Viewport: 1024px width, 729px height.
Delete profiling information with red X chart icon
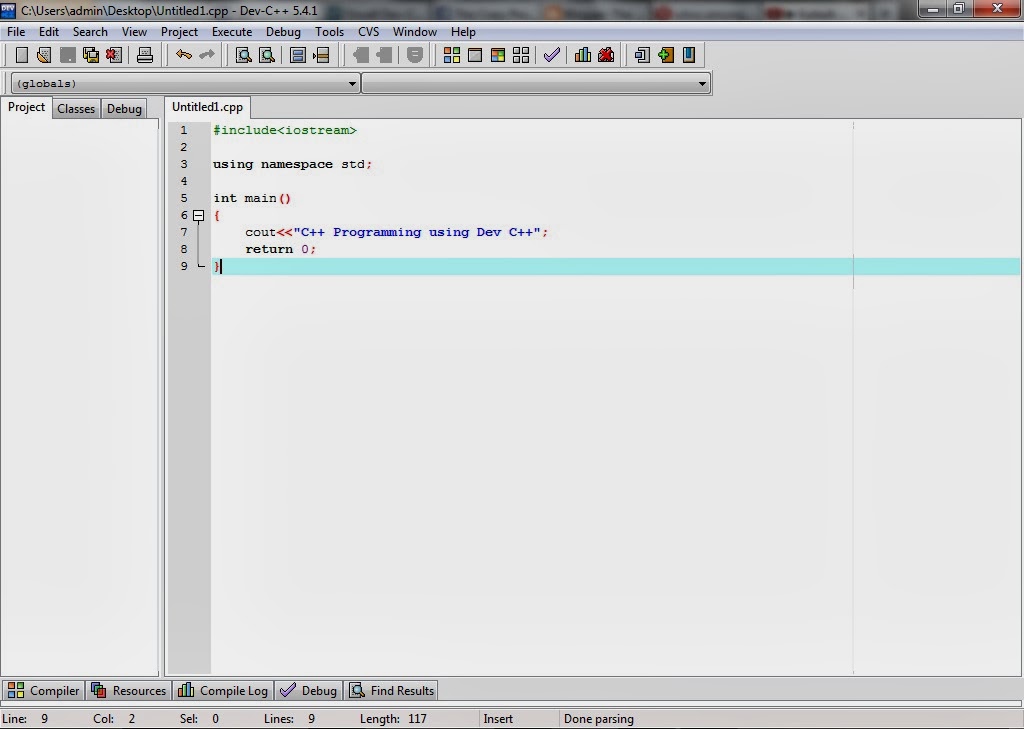(x=606, y=56)
